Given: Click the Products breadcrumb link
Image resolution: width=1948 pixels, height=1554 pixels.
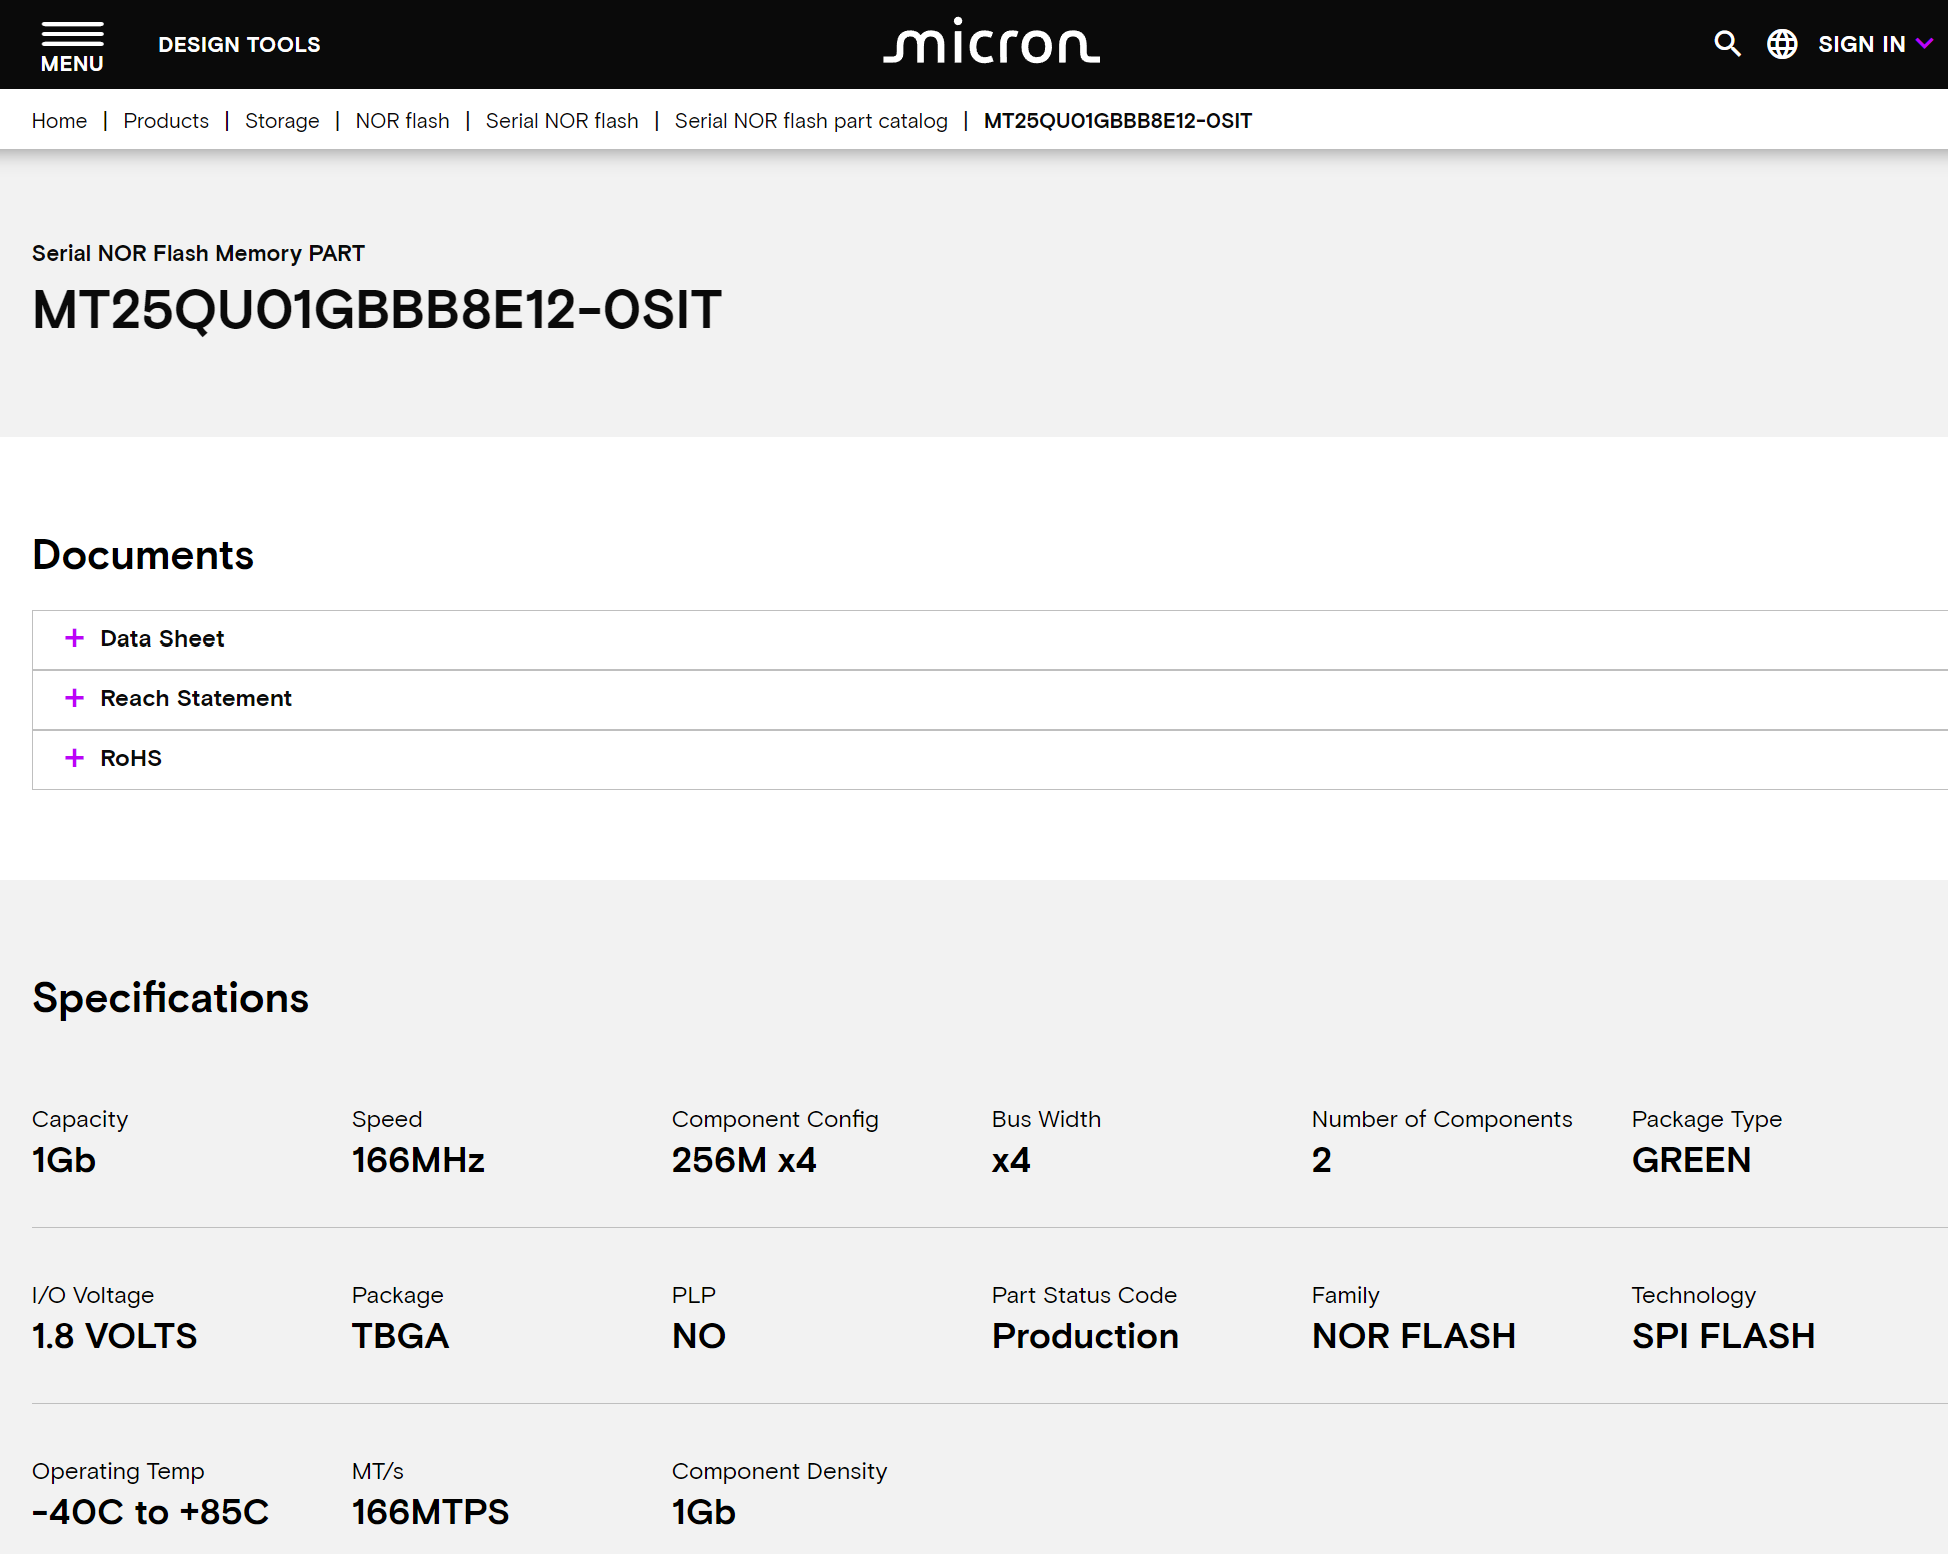Looking at the screenshot, I should pyautogui.click(x=168, y=119).
